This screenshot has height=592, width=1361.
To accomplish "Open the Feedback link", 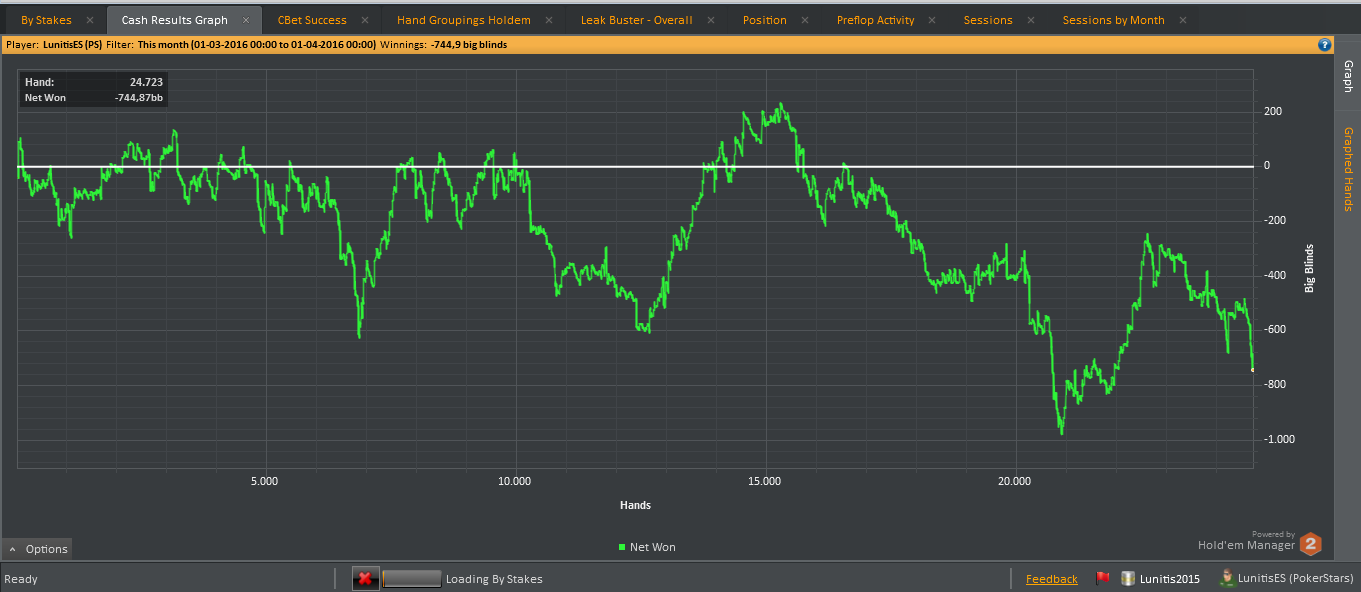I will [x=1052, y=579].
